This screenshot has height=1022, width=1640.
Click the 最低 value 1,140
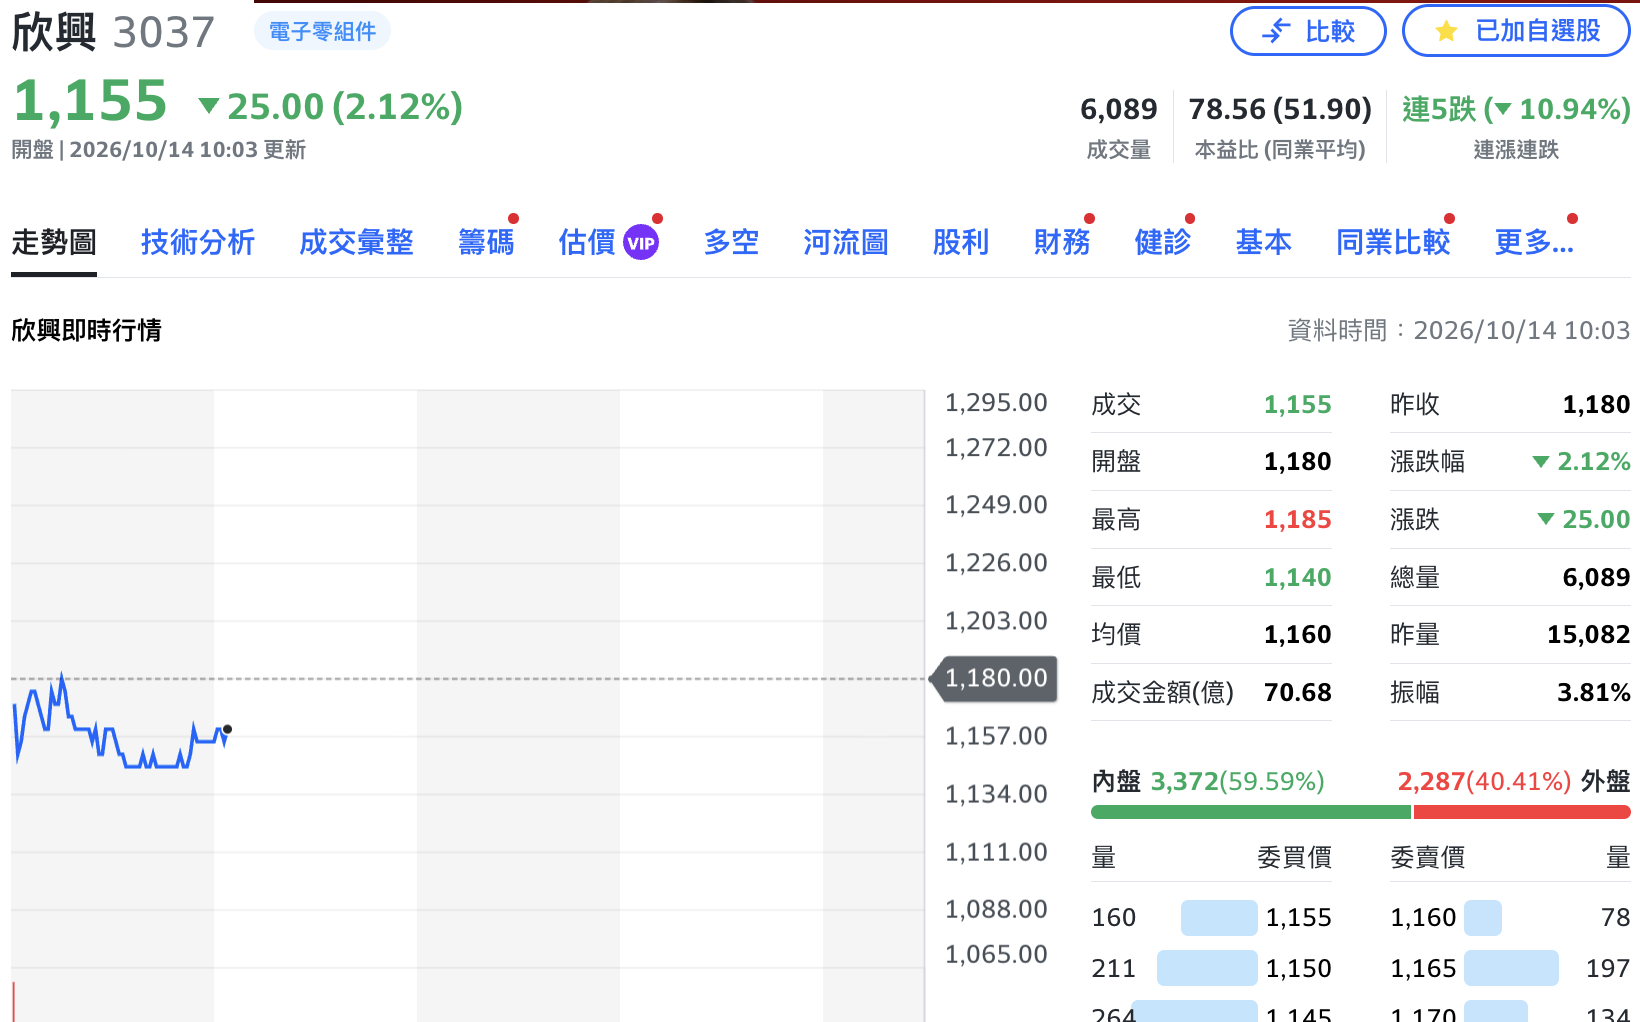coord(1297,577)
